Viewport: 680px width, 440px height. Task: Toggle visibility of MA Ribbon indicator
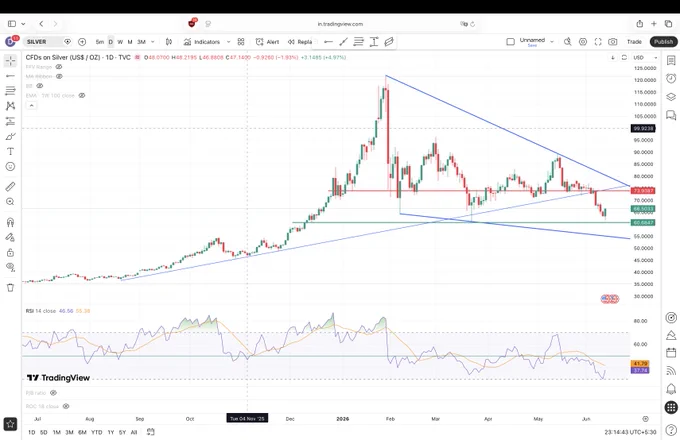click(59, 76)
